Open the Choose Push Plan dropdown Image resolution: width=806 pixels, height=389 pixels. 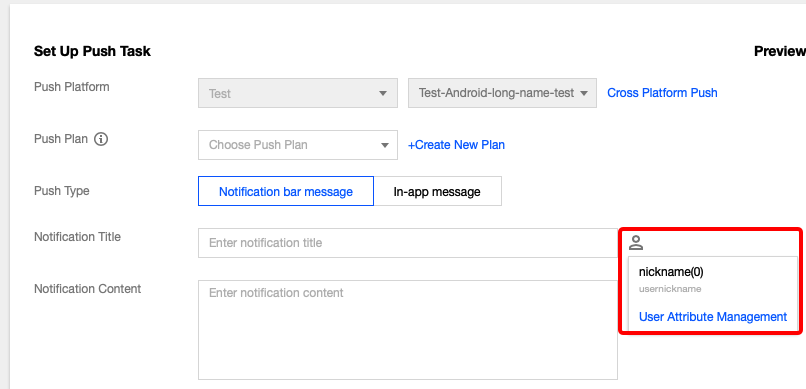pos(298,145)
